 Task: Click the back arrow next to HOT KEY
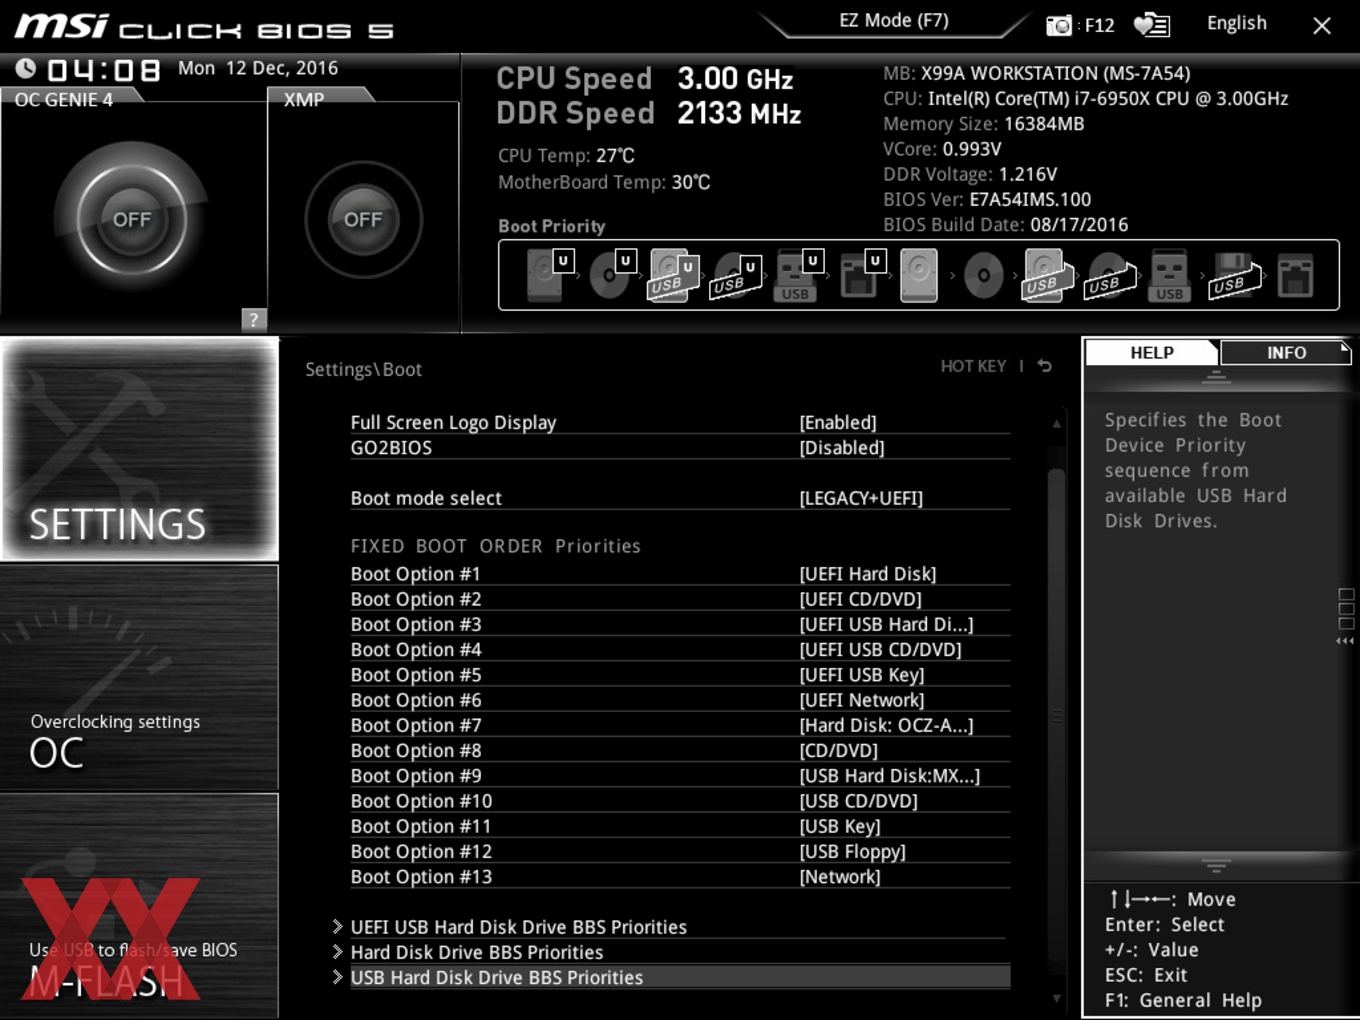tap(1044, 366)
